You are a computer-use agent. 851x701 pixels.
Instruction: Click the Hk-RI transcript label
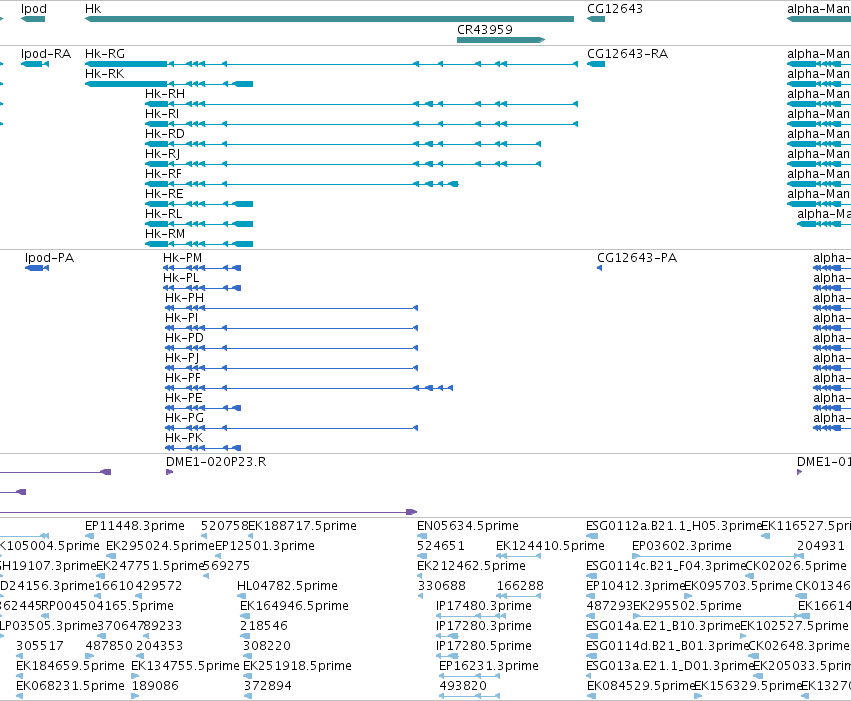(x=162, y=114)
